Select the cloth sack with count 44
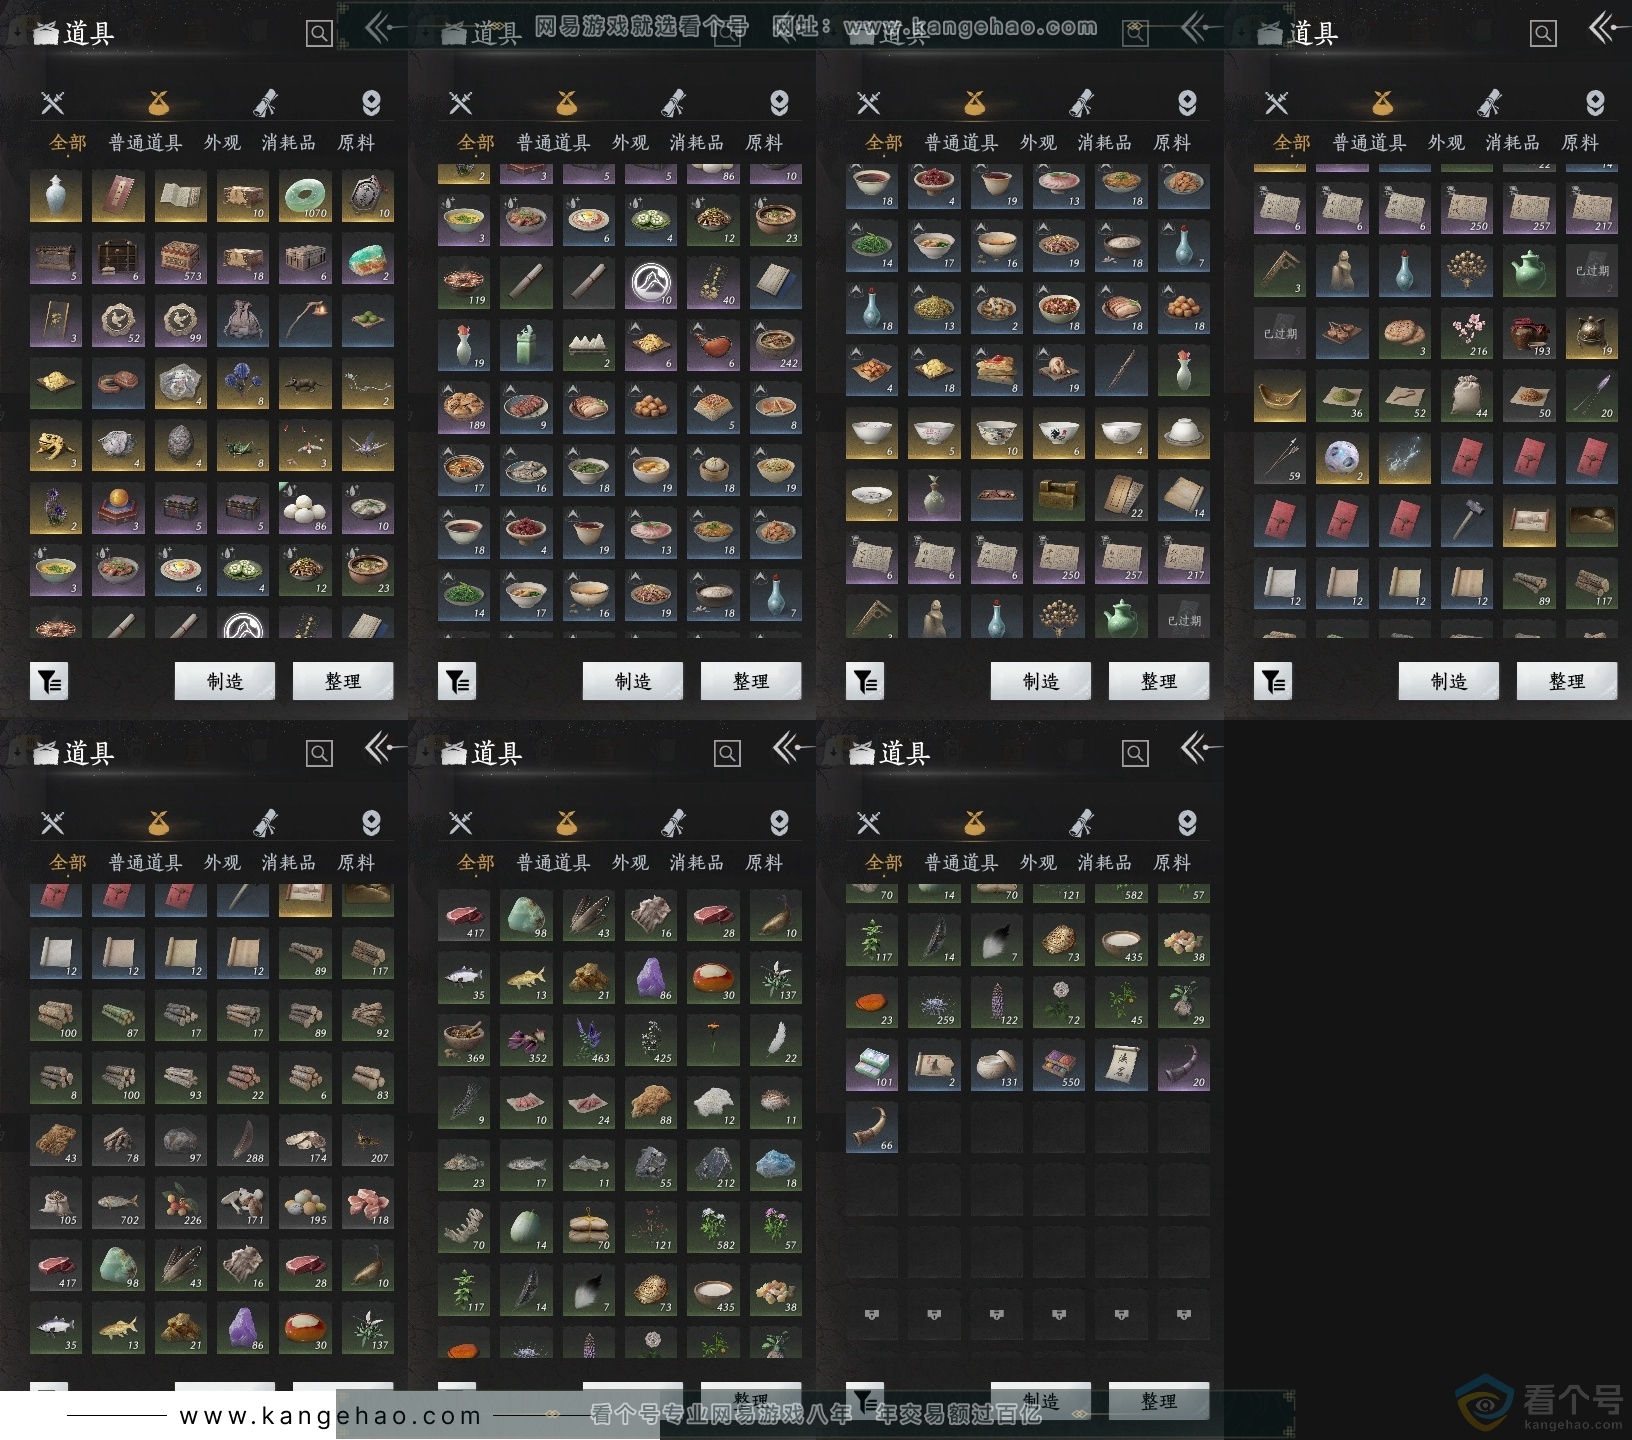Image resolution: width=1632 pixels, height=1440 pixels. [x=1467, y=396]
